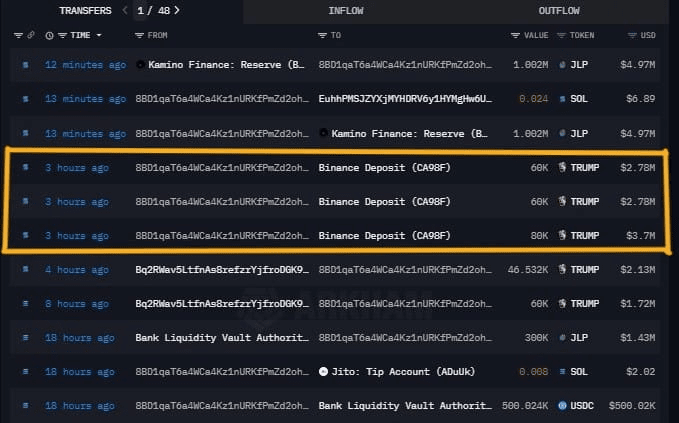Open the TIME column filter icon
The width and height of the screenshot is (679, 423).
pyautogui.click(x=62, y=36)
